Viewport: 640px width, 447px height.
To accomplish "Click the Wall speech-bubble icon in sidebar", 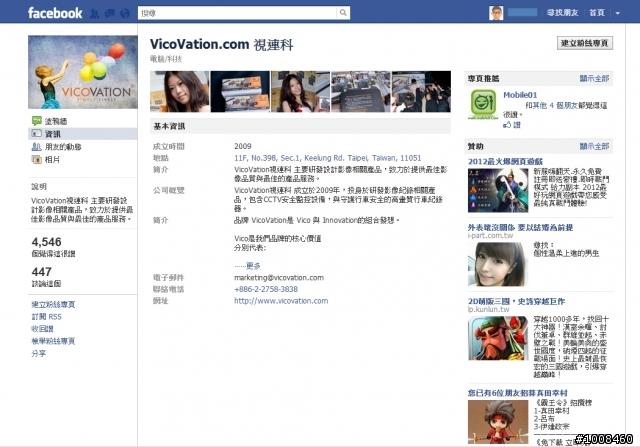I will coord(36,121).
